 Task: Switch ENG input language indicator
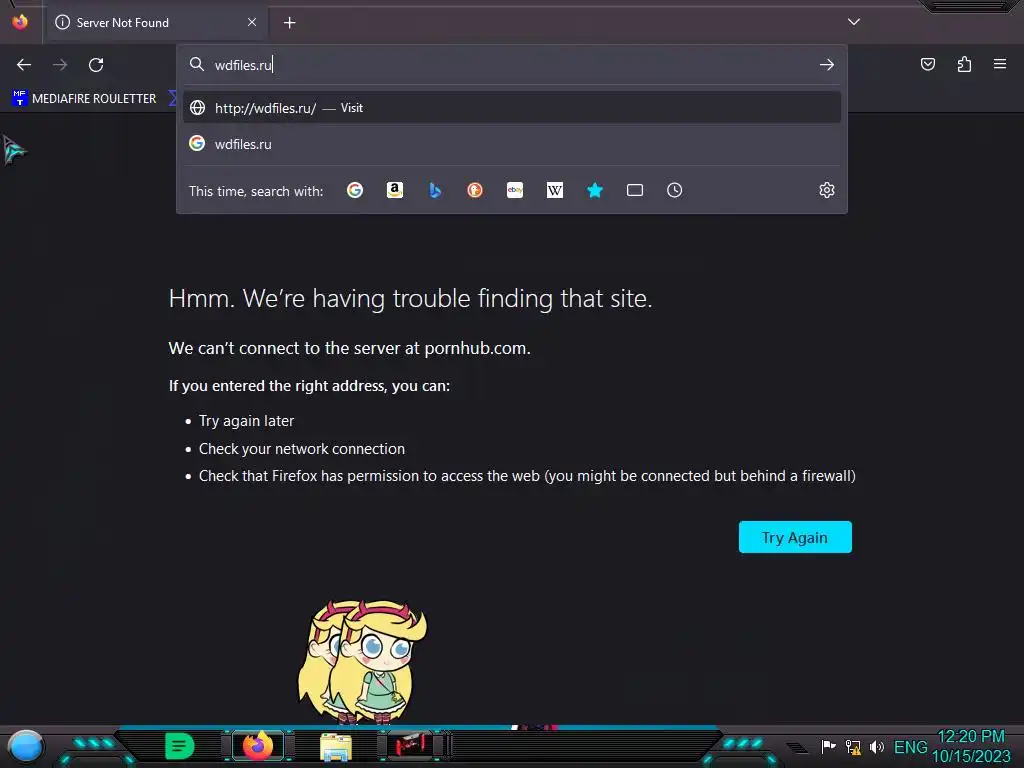coord(910,747)
